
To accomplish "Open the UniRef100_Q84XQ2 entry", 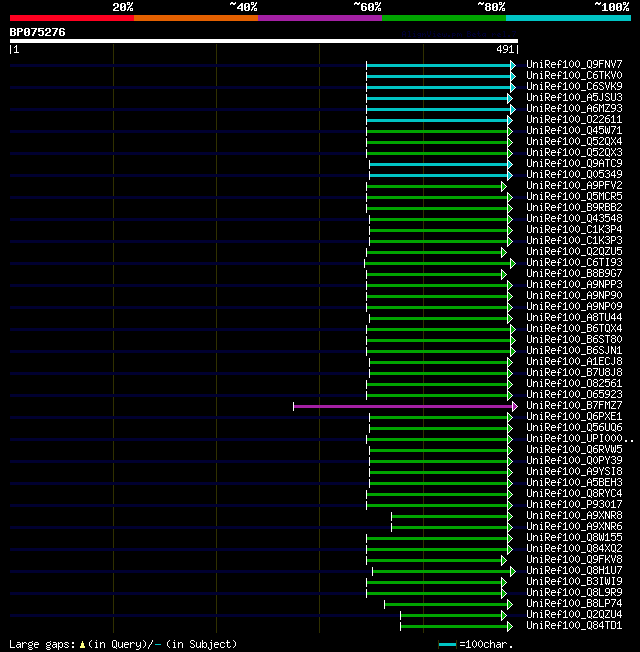I will click(574, 549).
